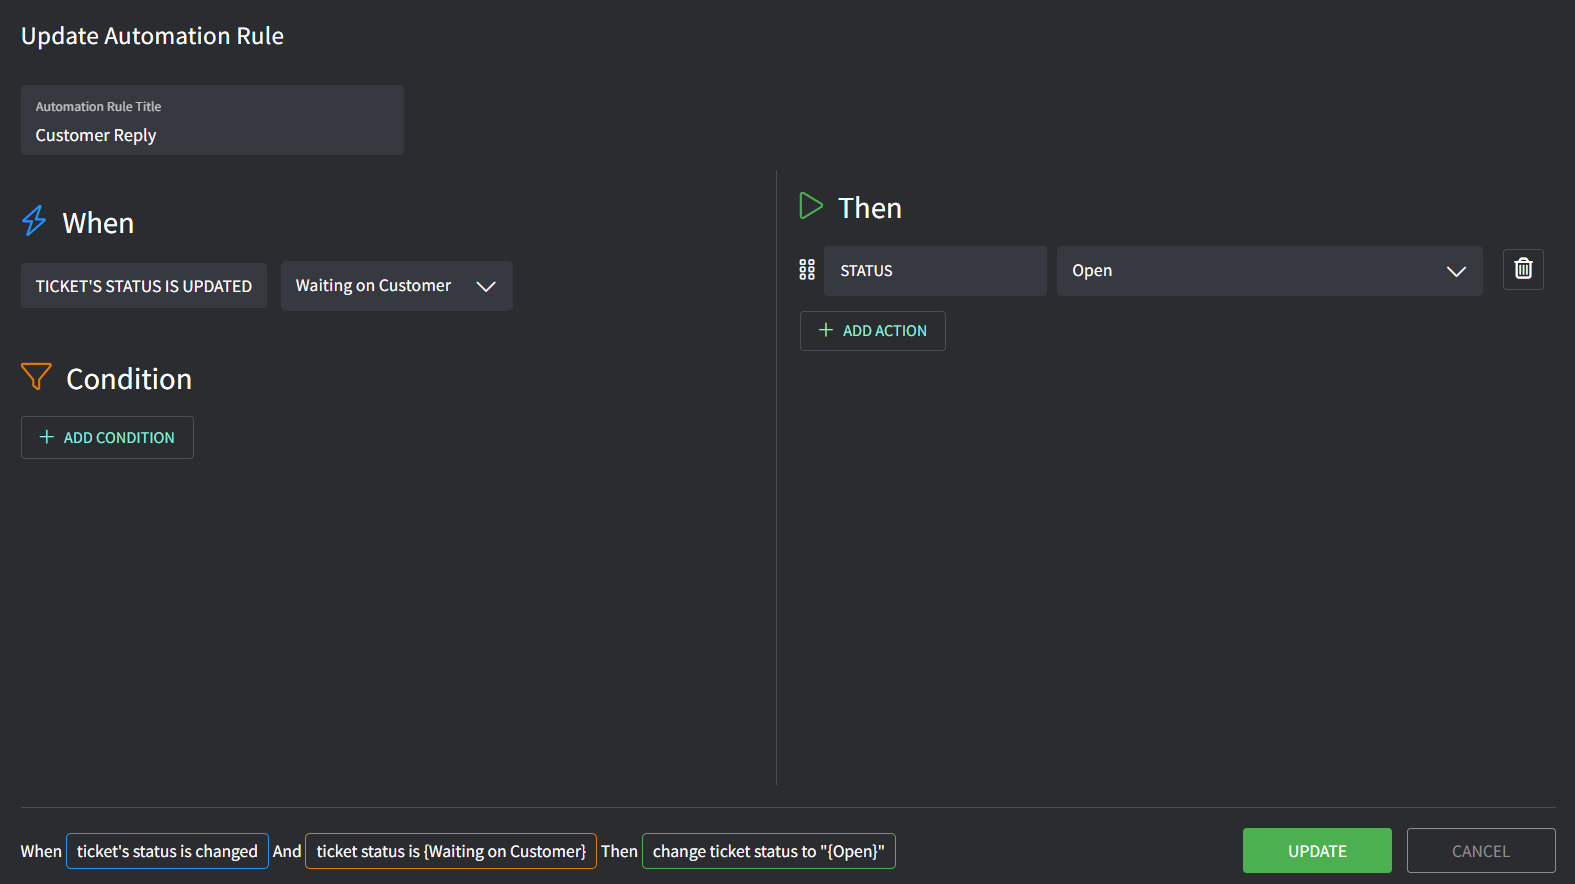
Task: Click the orange funnel Condition icon
Action: pyautogui.click(x=36, y=377)
